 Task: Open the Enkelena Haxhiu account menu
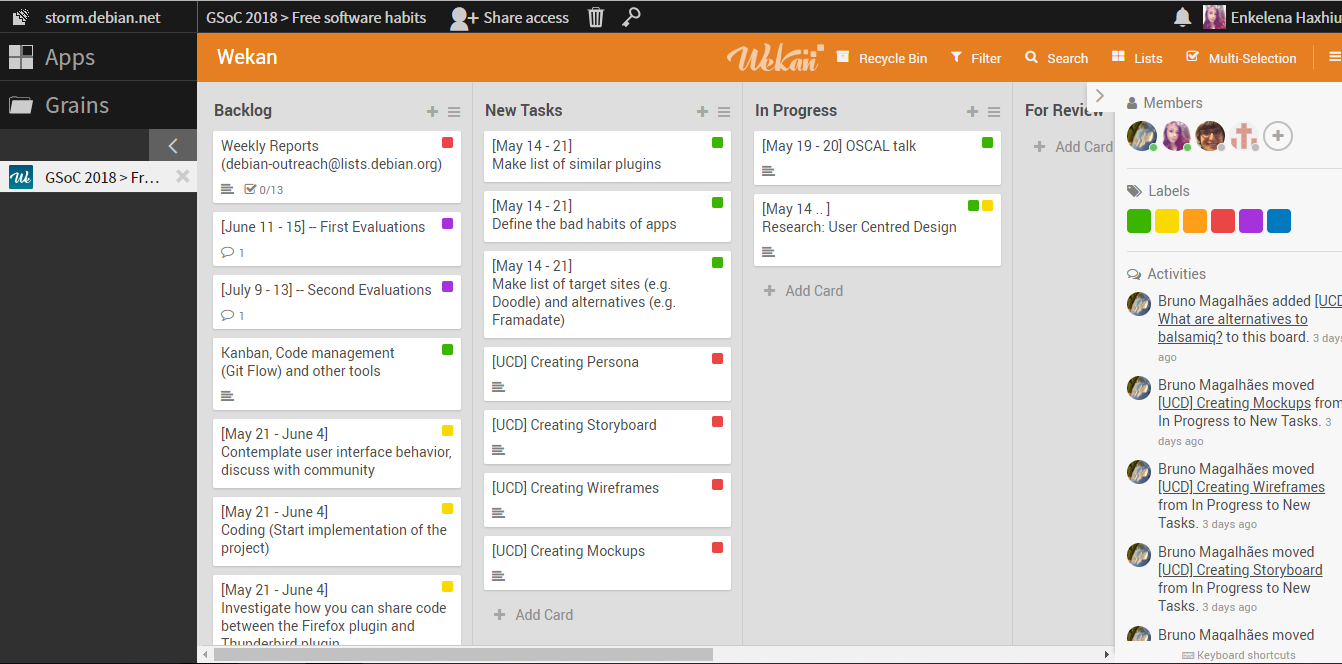pos(1272,17)
